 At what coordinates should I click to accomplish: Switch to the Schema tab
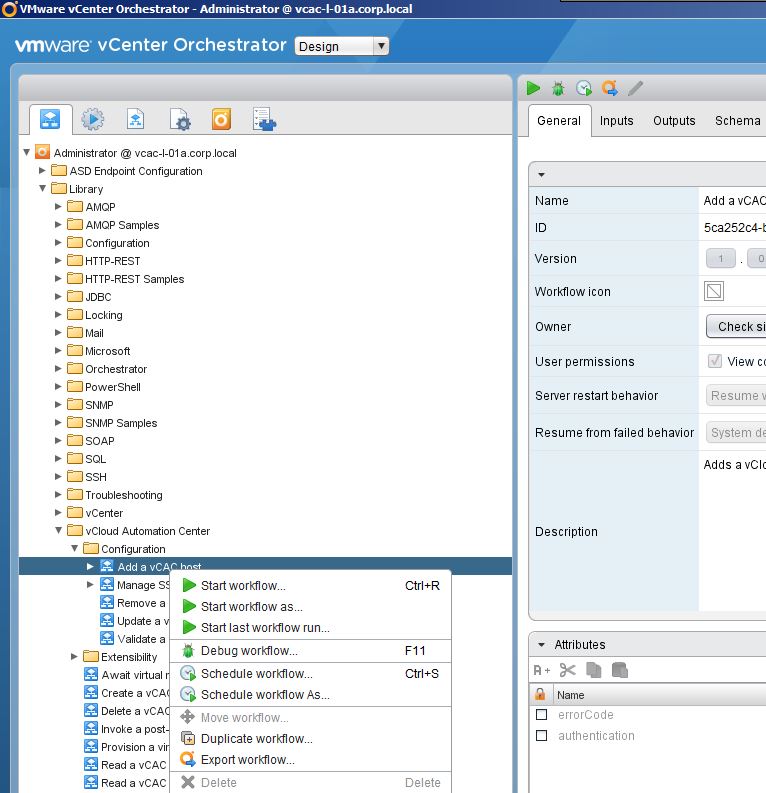[x=737, y=121]
